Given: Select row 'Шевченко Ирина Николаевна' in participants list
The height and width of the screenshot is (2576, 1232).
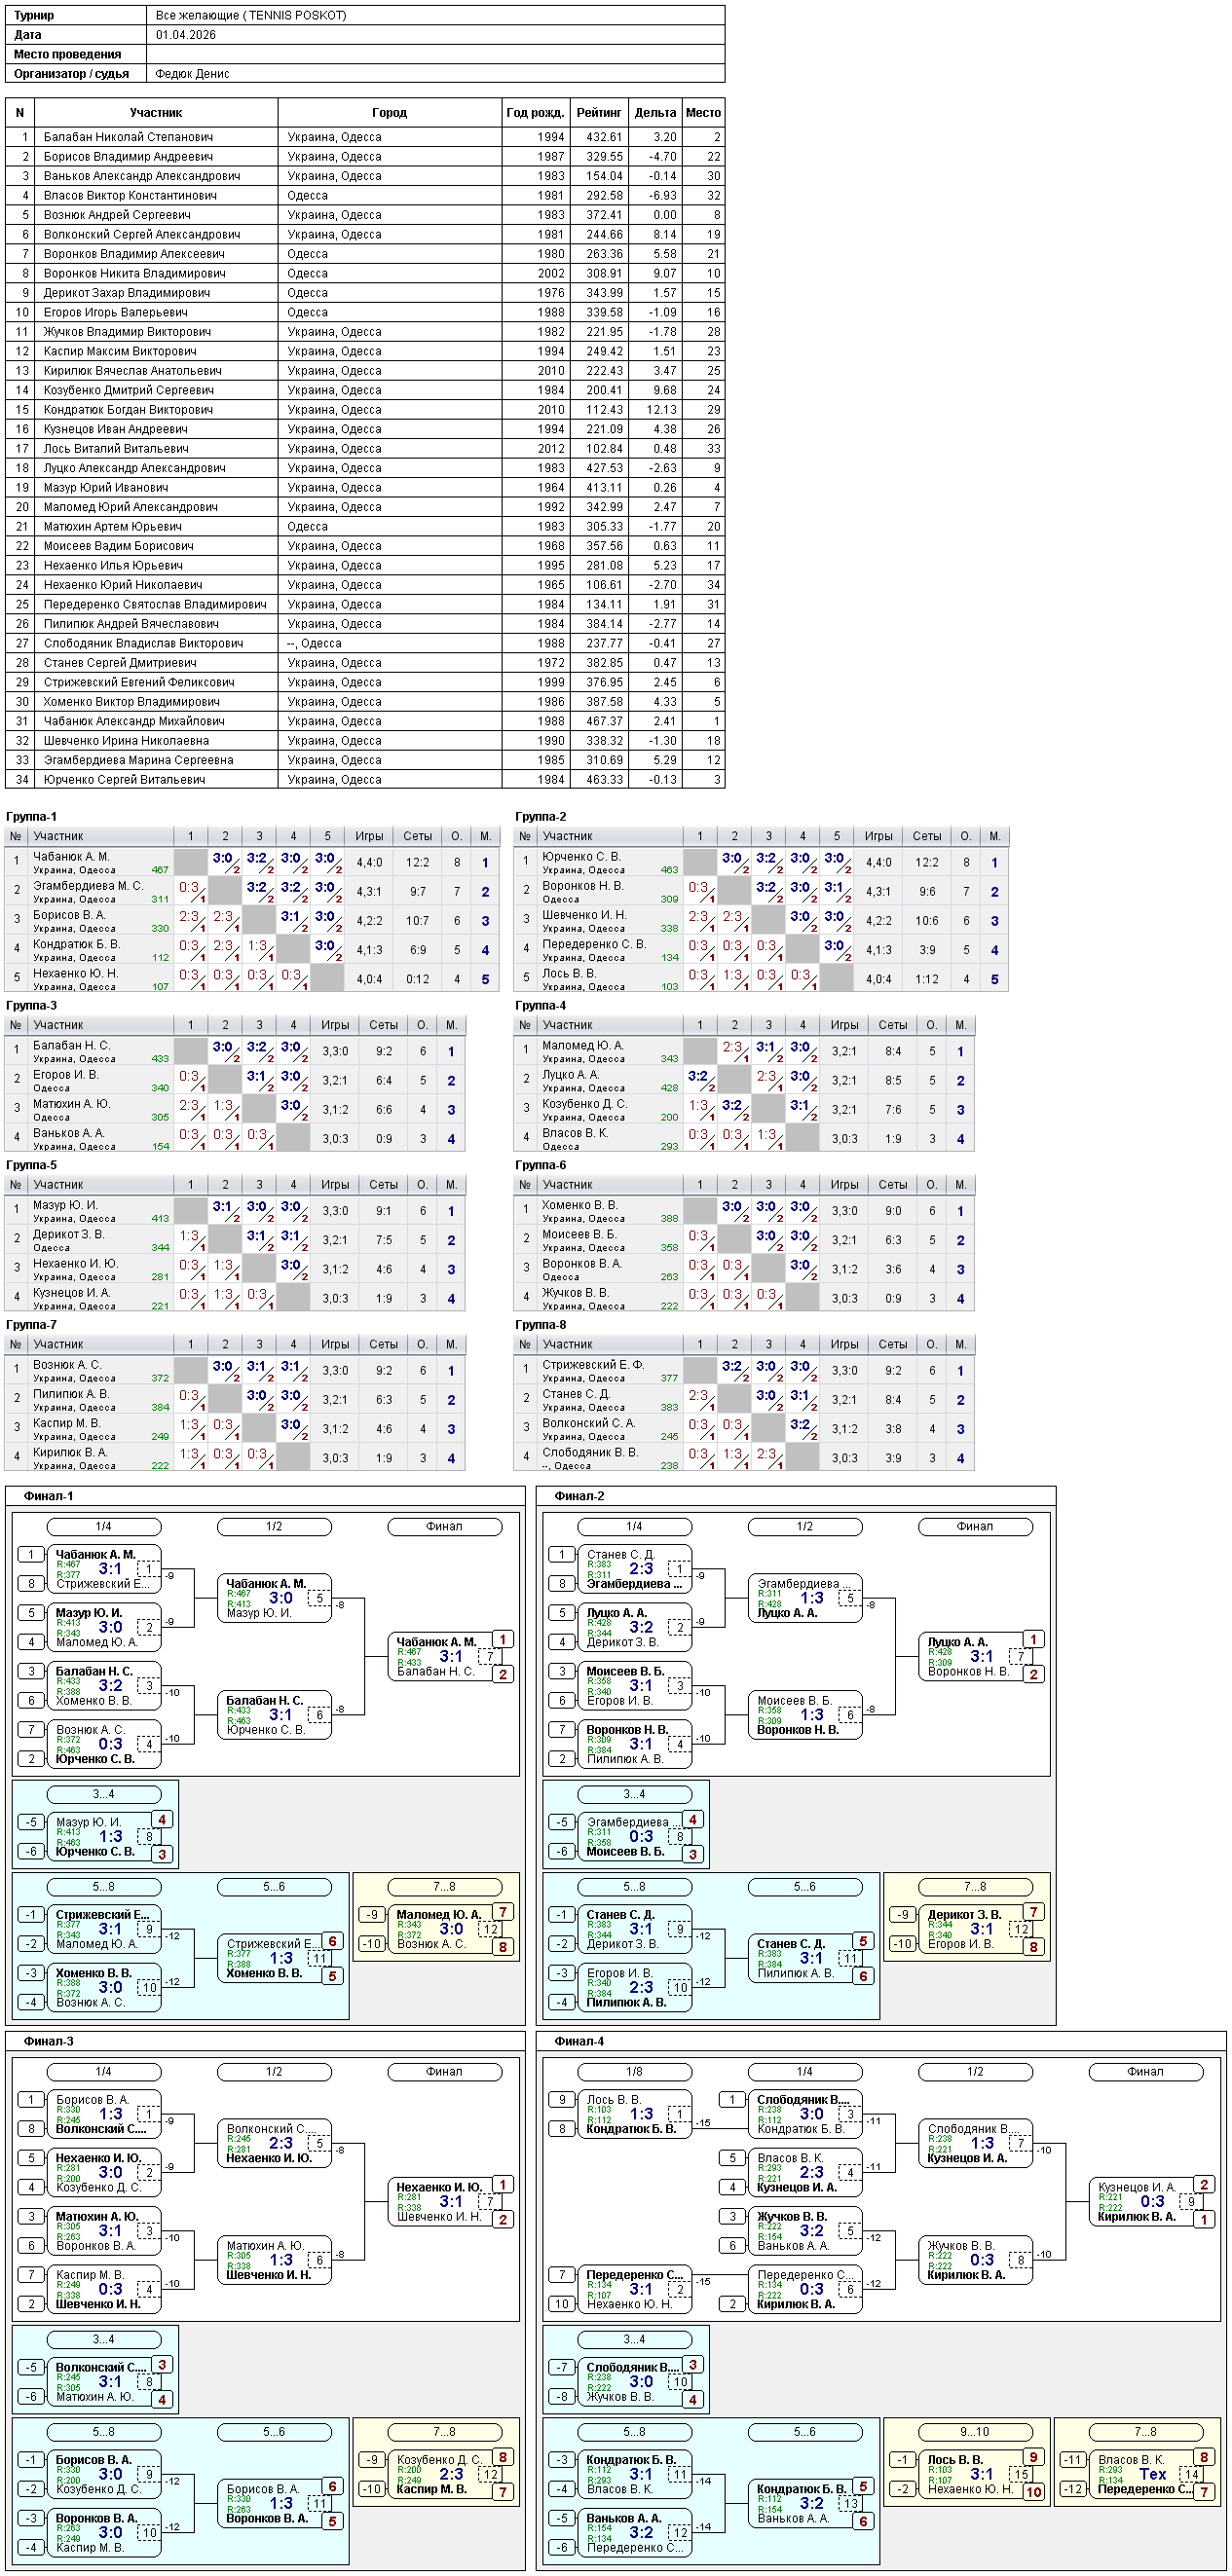Looking at the screenshot, I should (x=365, y=741).
